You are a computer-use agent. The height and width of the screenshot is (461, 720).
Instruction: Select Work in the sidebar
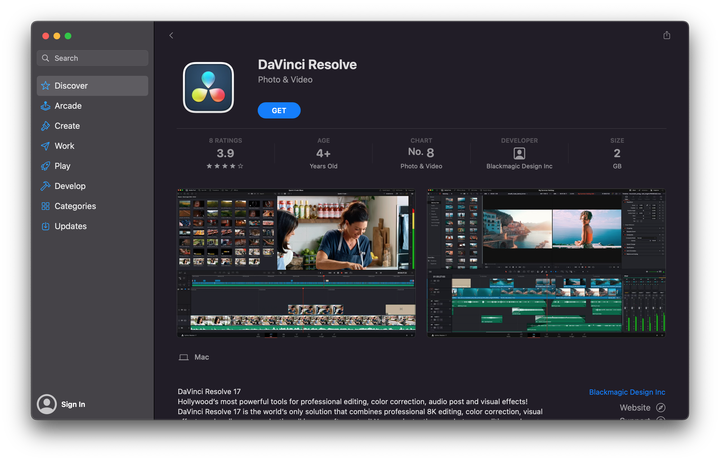[x=92, y=146]
